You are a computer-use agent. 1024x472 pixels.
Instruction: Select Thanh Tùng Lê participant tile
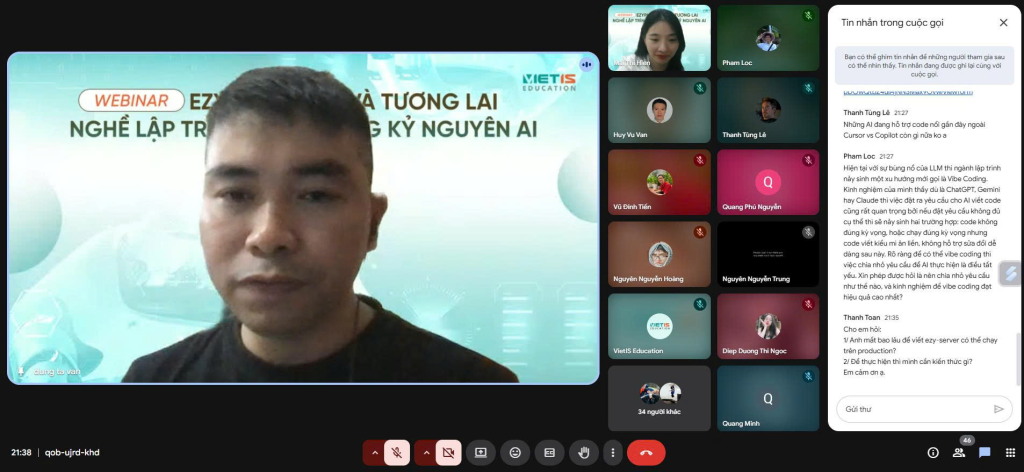pyautogui.click(x=768, y=110)
